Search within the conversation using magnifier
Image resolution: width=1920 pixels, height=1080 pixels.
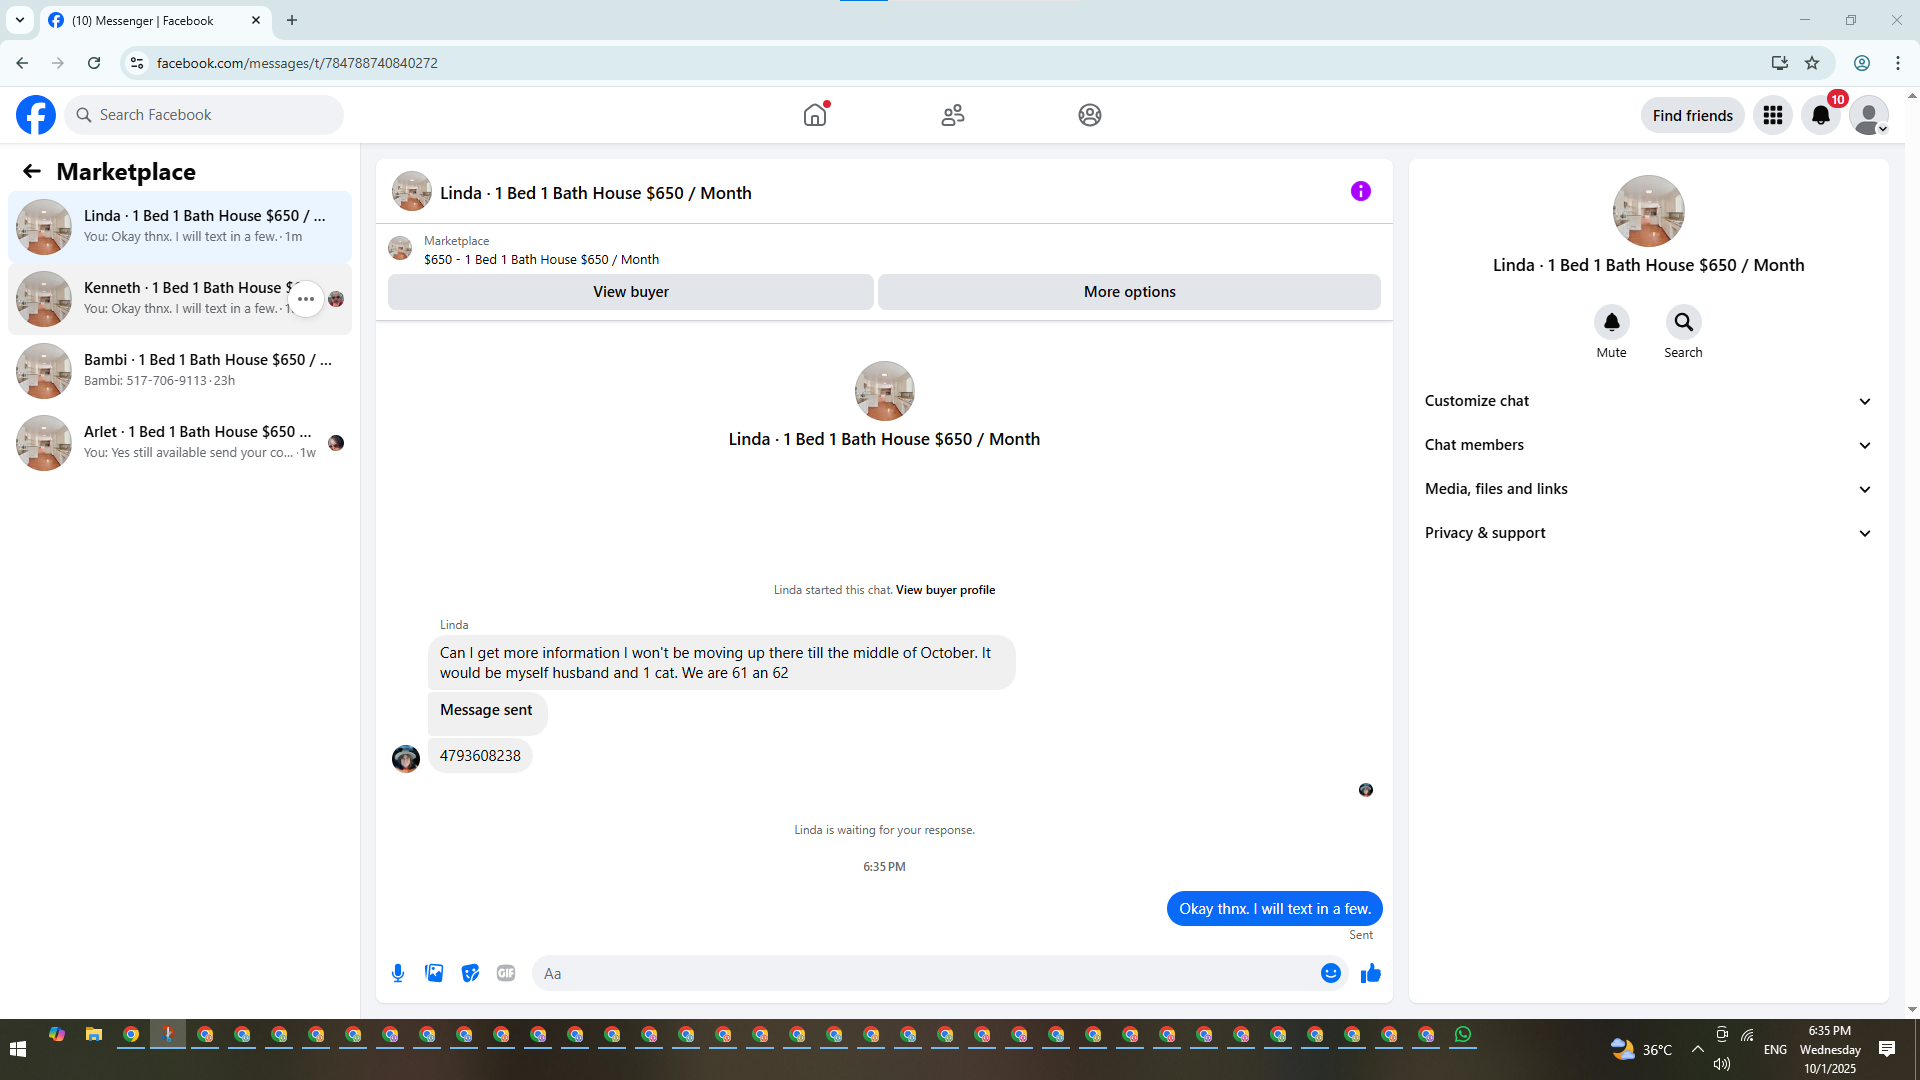click(x=1684, y=322)
